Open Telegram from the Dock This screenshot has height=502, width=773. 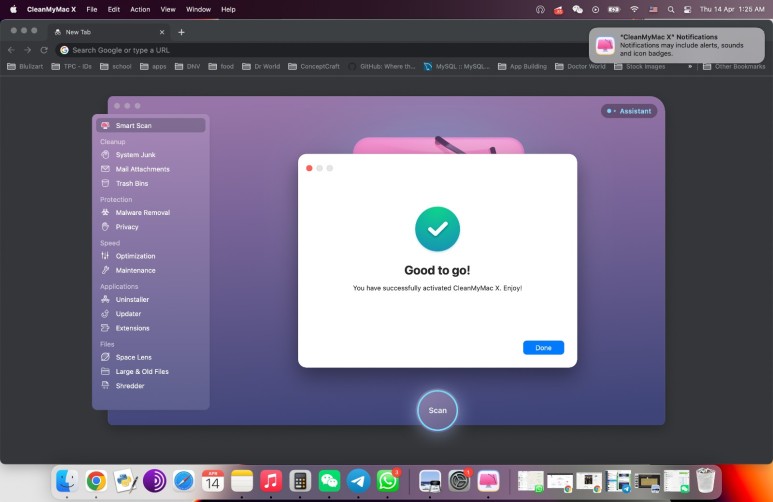tap(358, 481)
